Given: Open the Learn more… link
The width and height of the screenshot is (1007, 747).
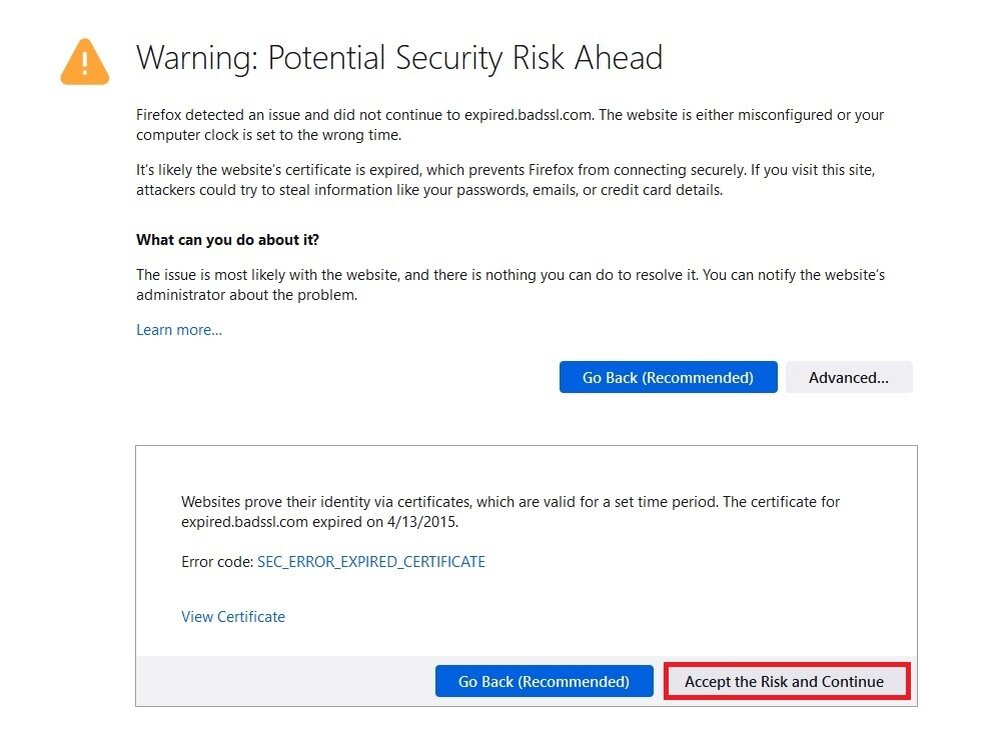Looking at the screenshot, I should (x=179, y=330).
